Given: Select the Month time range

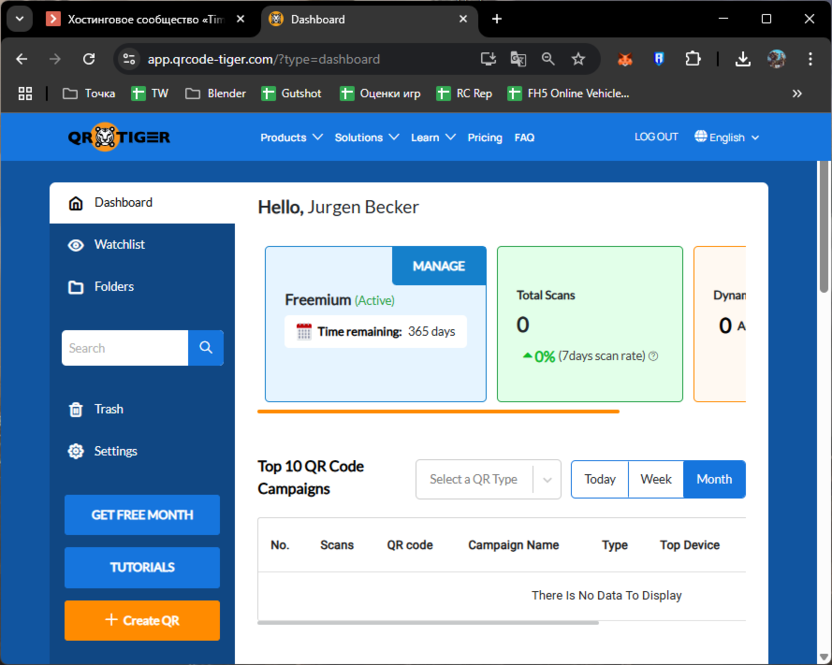Looking at the screenshot, I should 714,479.
